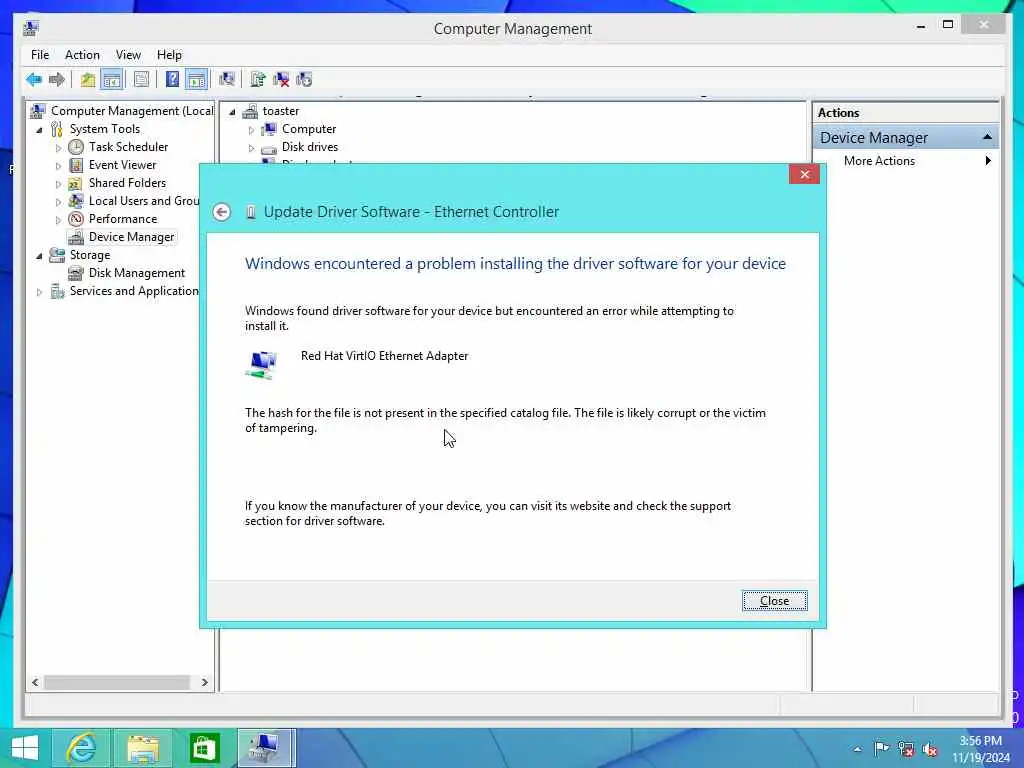This screenshot has height=768, width=1024.
Task: Collapse the toaster device tree root
Action: pyautogui.click(x=232, y=112)
